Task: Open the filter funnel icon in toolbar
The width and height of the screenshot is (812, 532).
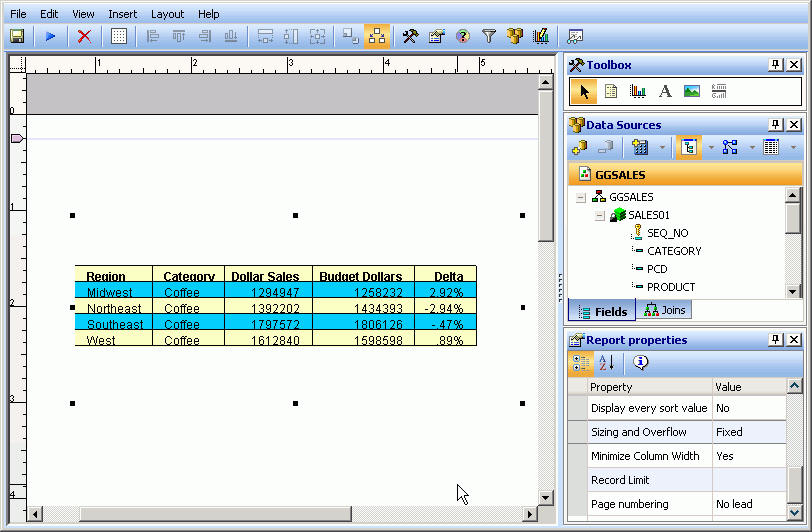Action: click(x=489, y=36)
